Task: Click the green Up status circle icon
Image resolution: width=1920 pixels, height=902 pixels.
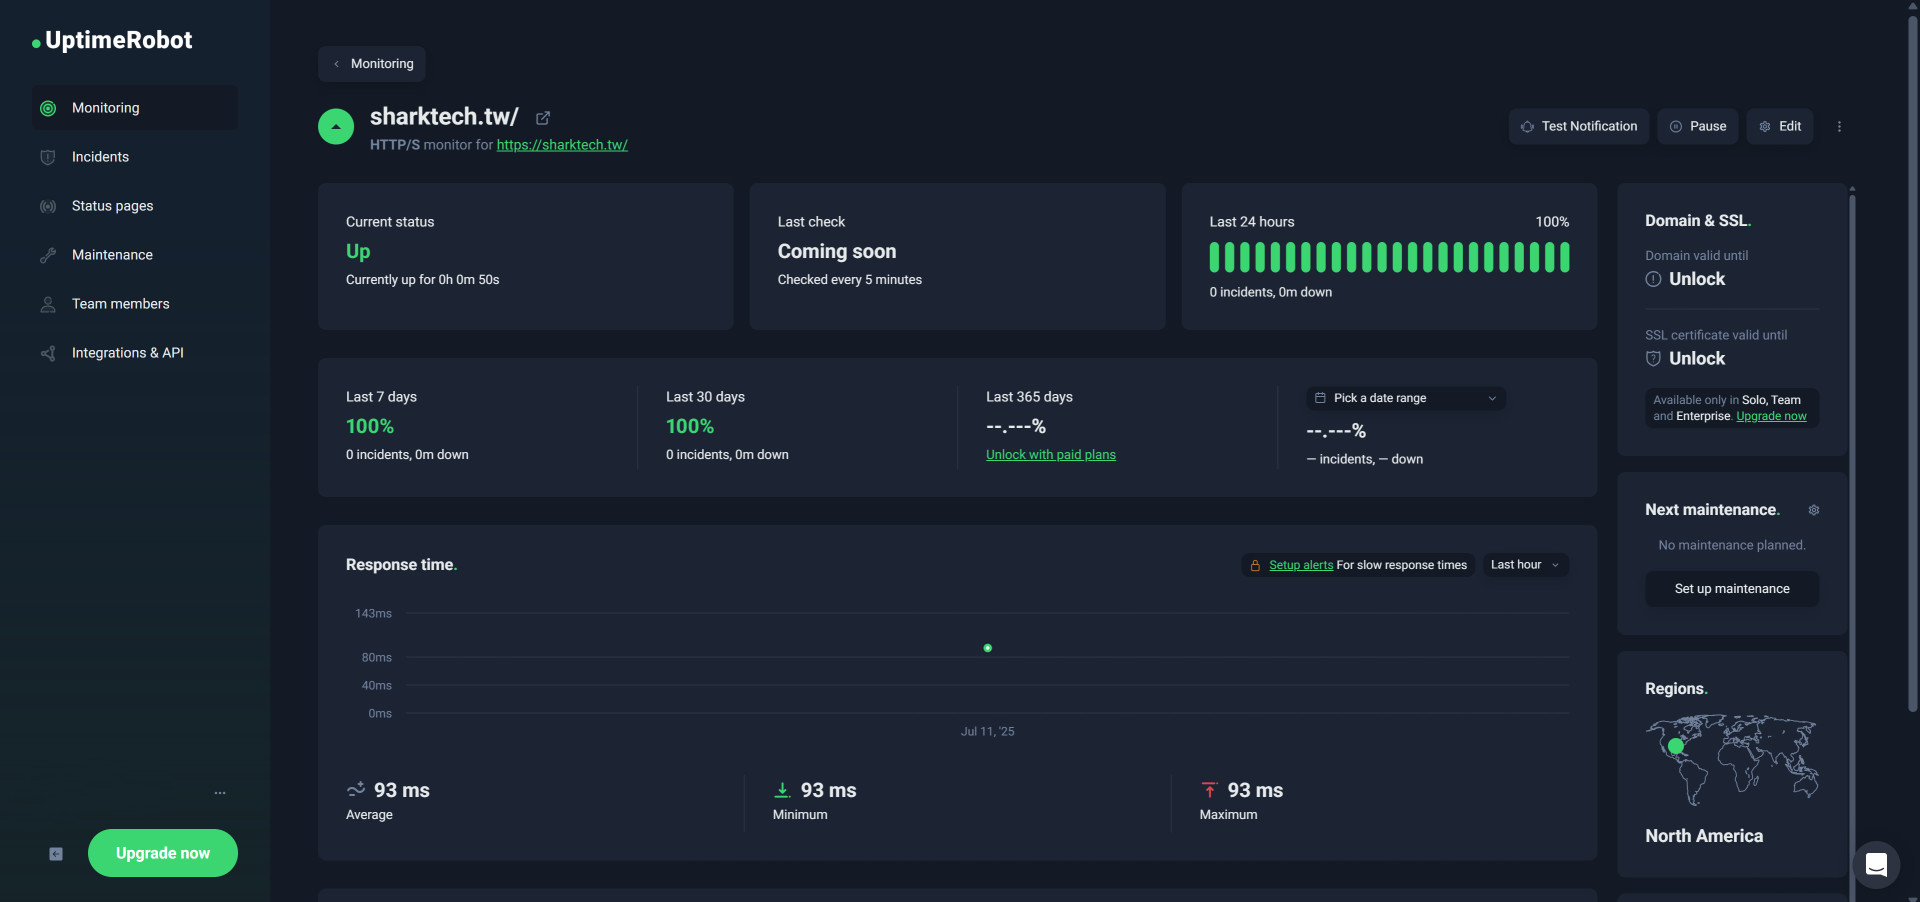Action: tap(336, 127)
